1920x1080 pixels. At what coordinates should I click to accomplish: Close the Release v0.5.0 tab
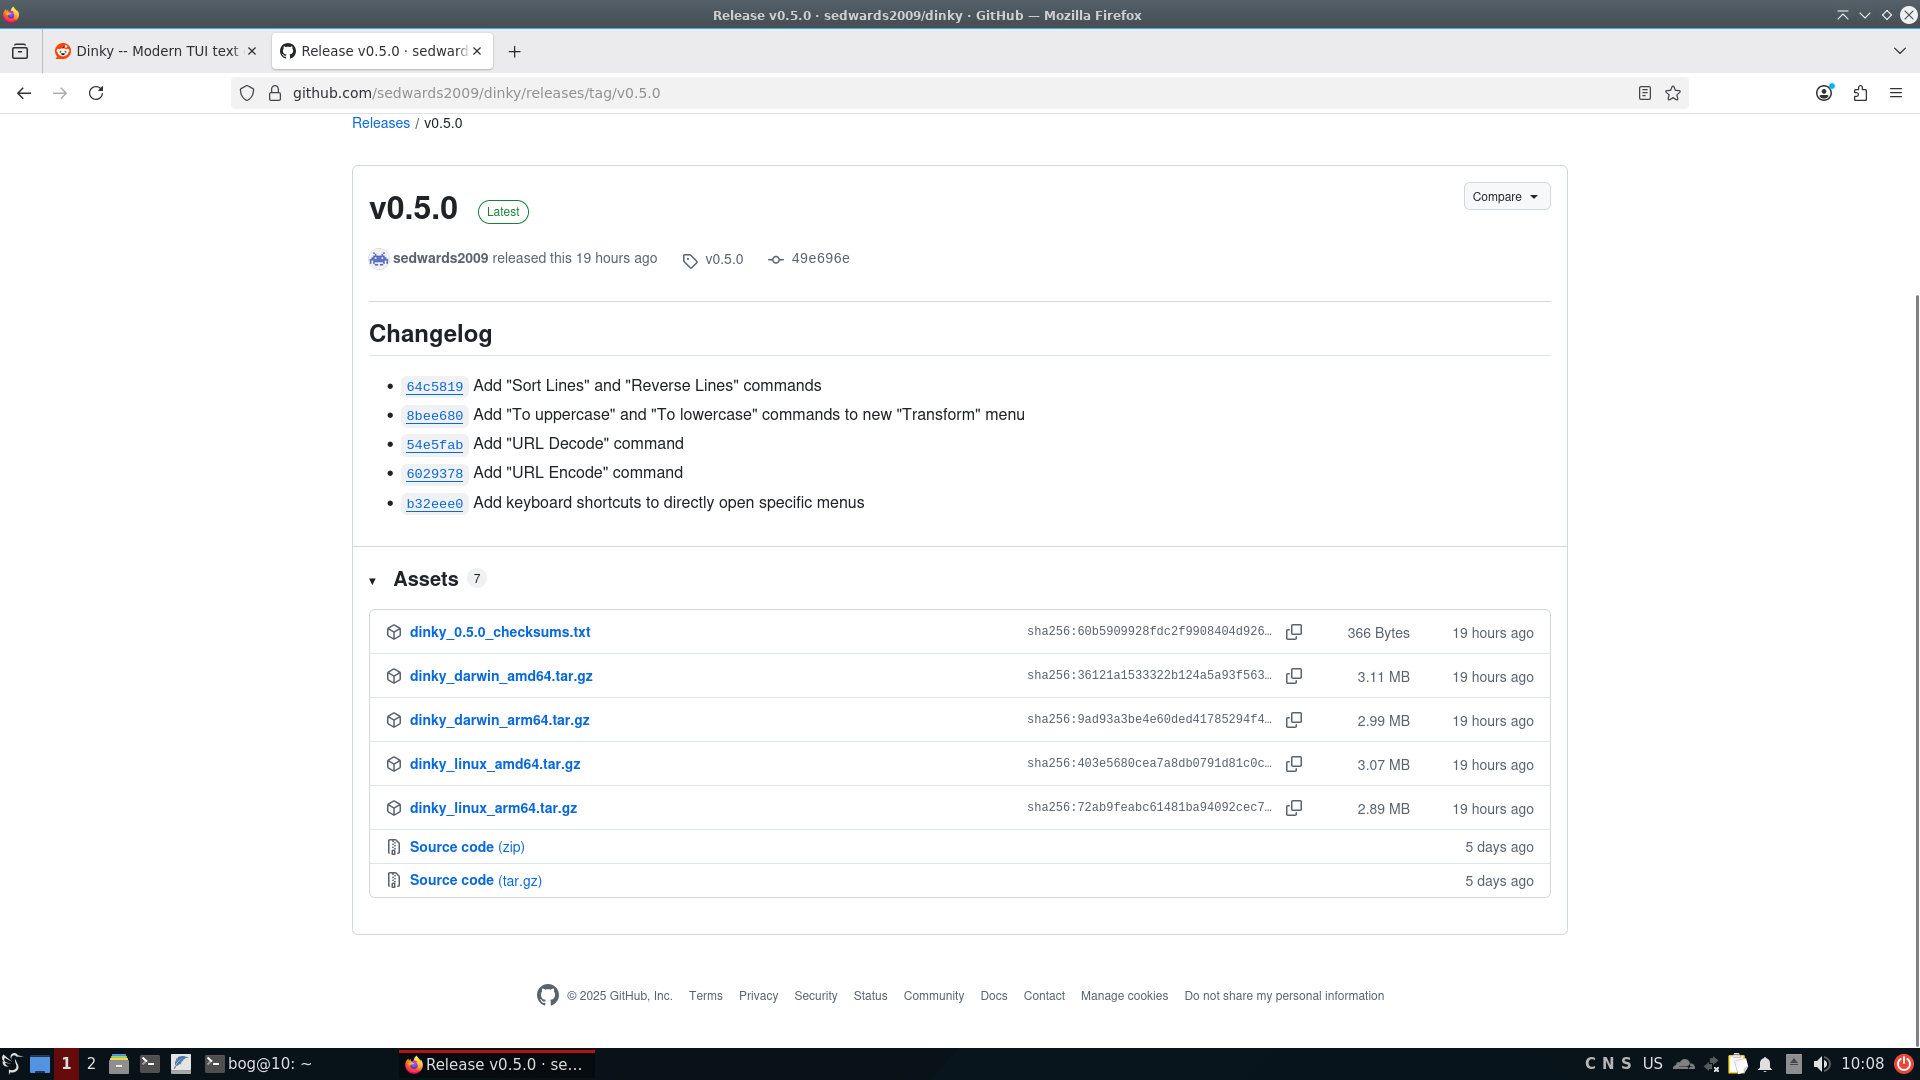(x=477, y=51)
